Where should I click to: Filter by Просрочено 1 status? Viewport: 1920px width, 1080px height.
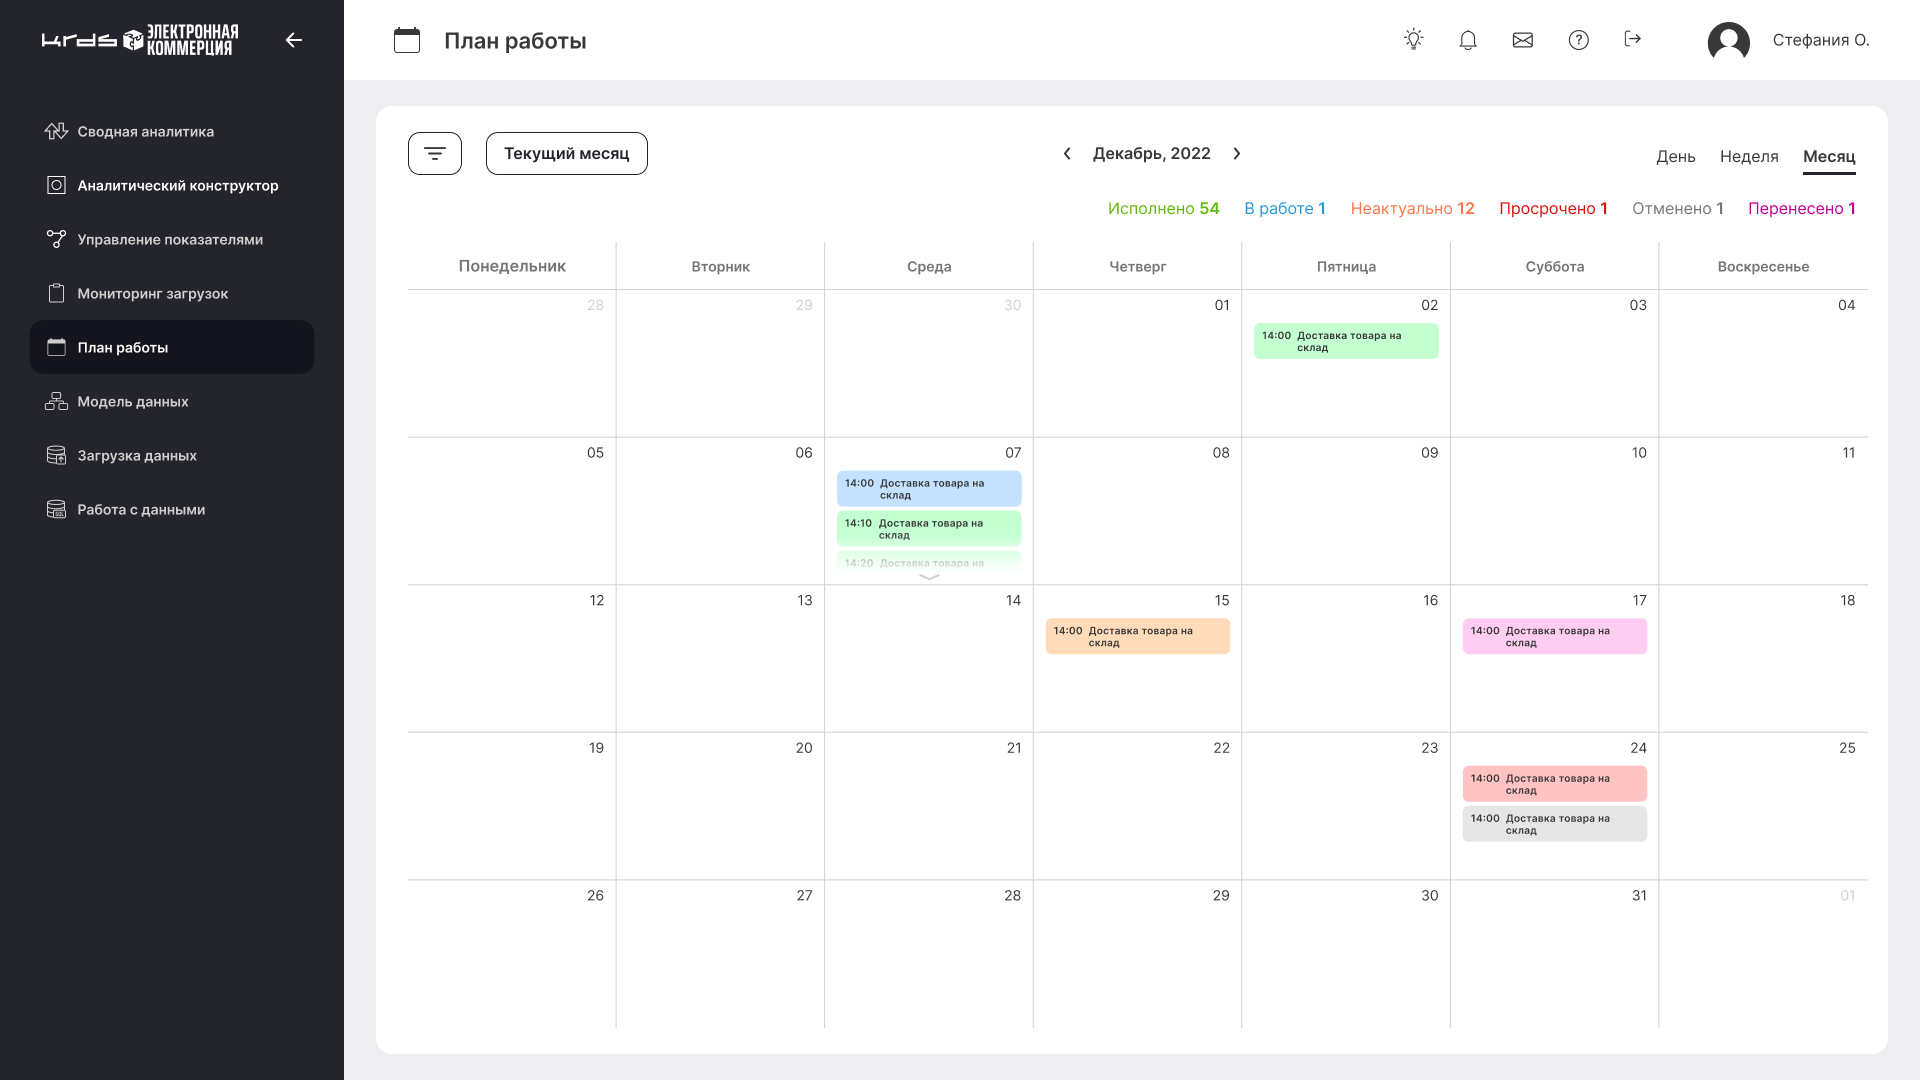1553,209
